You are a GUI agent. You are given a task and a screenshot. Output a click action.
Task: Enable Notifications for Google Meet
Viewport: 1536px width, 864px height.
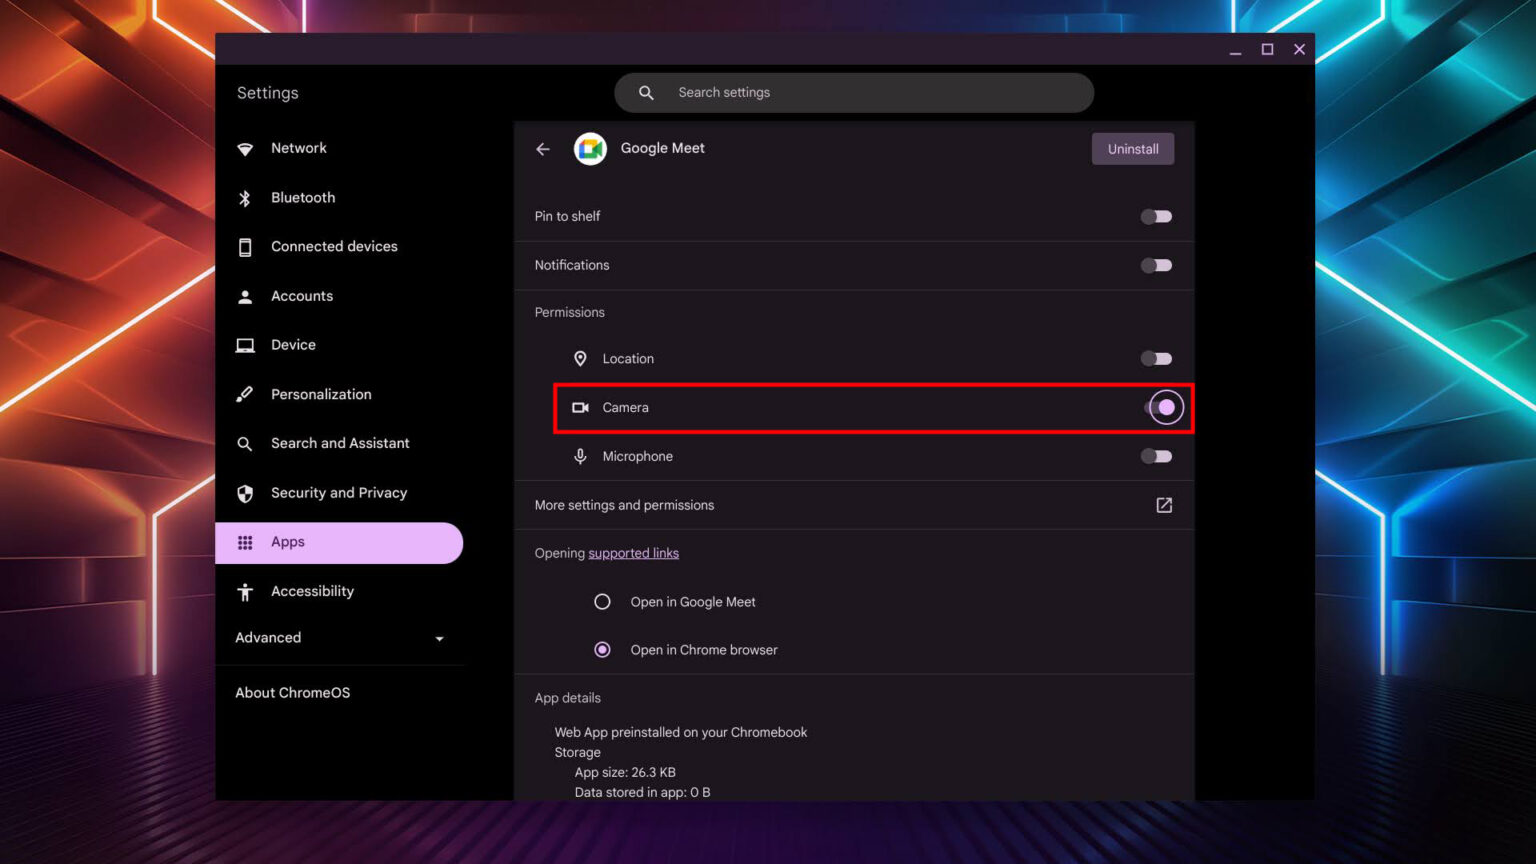click(1155, 265)
